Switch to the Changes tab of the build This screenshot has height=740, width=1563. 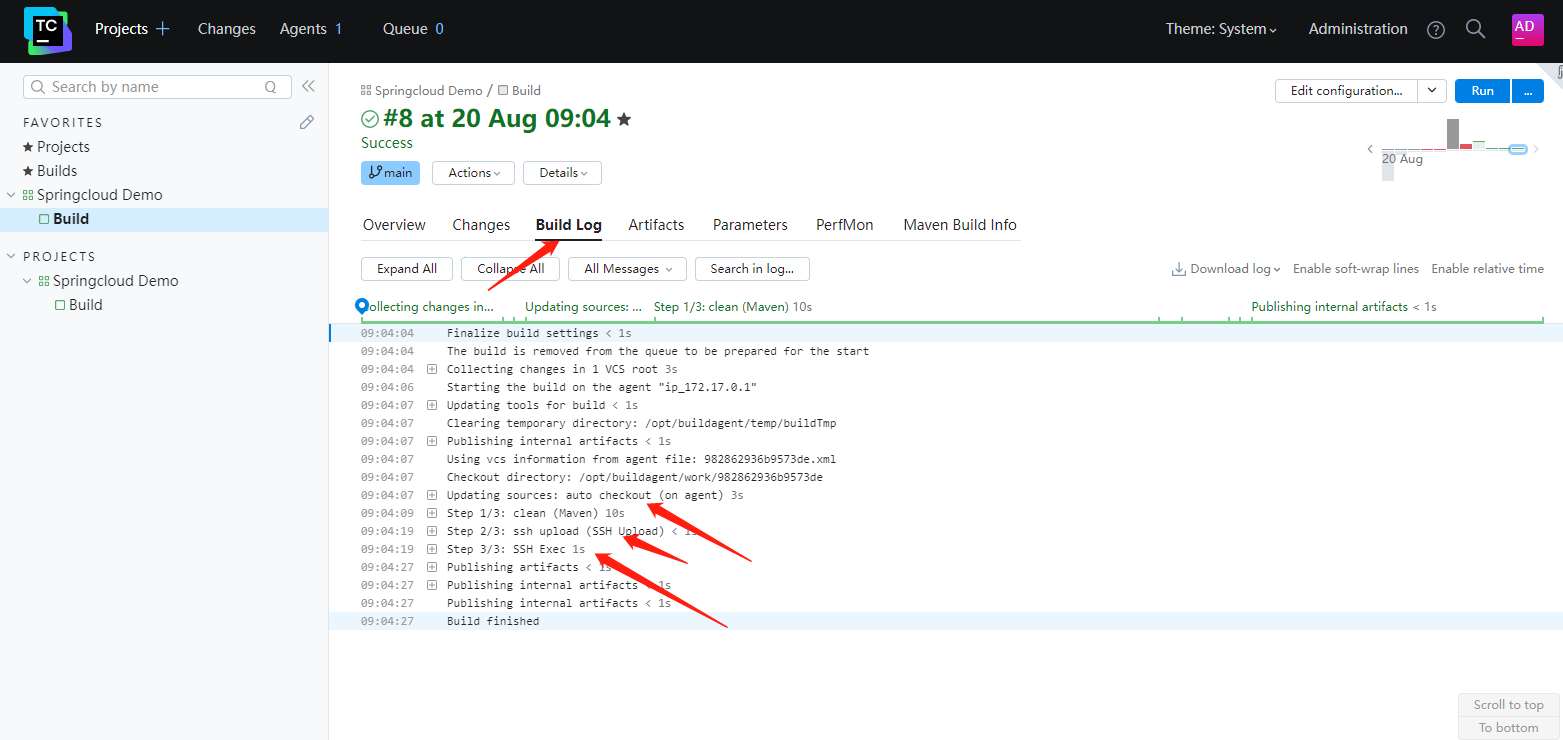pyautogui.click(x=481, y=225)
